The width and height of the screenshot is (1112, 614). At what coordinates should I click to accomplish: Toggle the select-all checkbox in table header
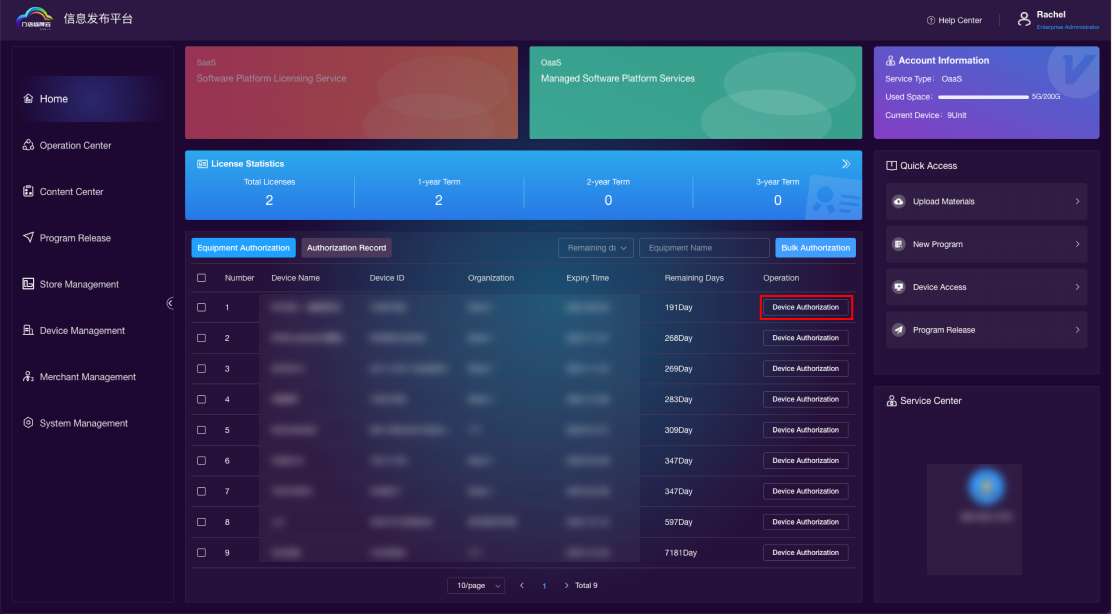[201, 278]
